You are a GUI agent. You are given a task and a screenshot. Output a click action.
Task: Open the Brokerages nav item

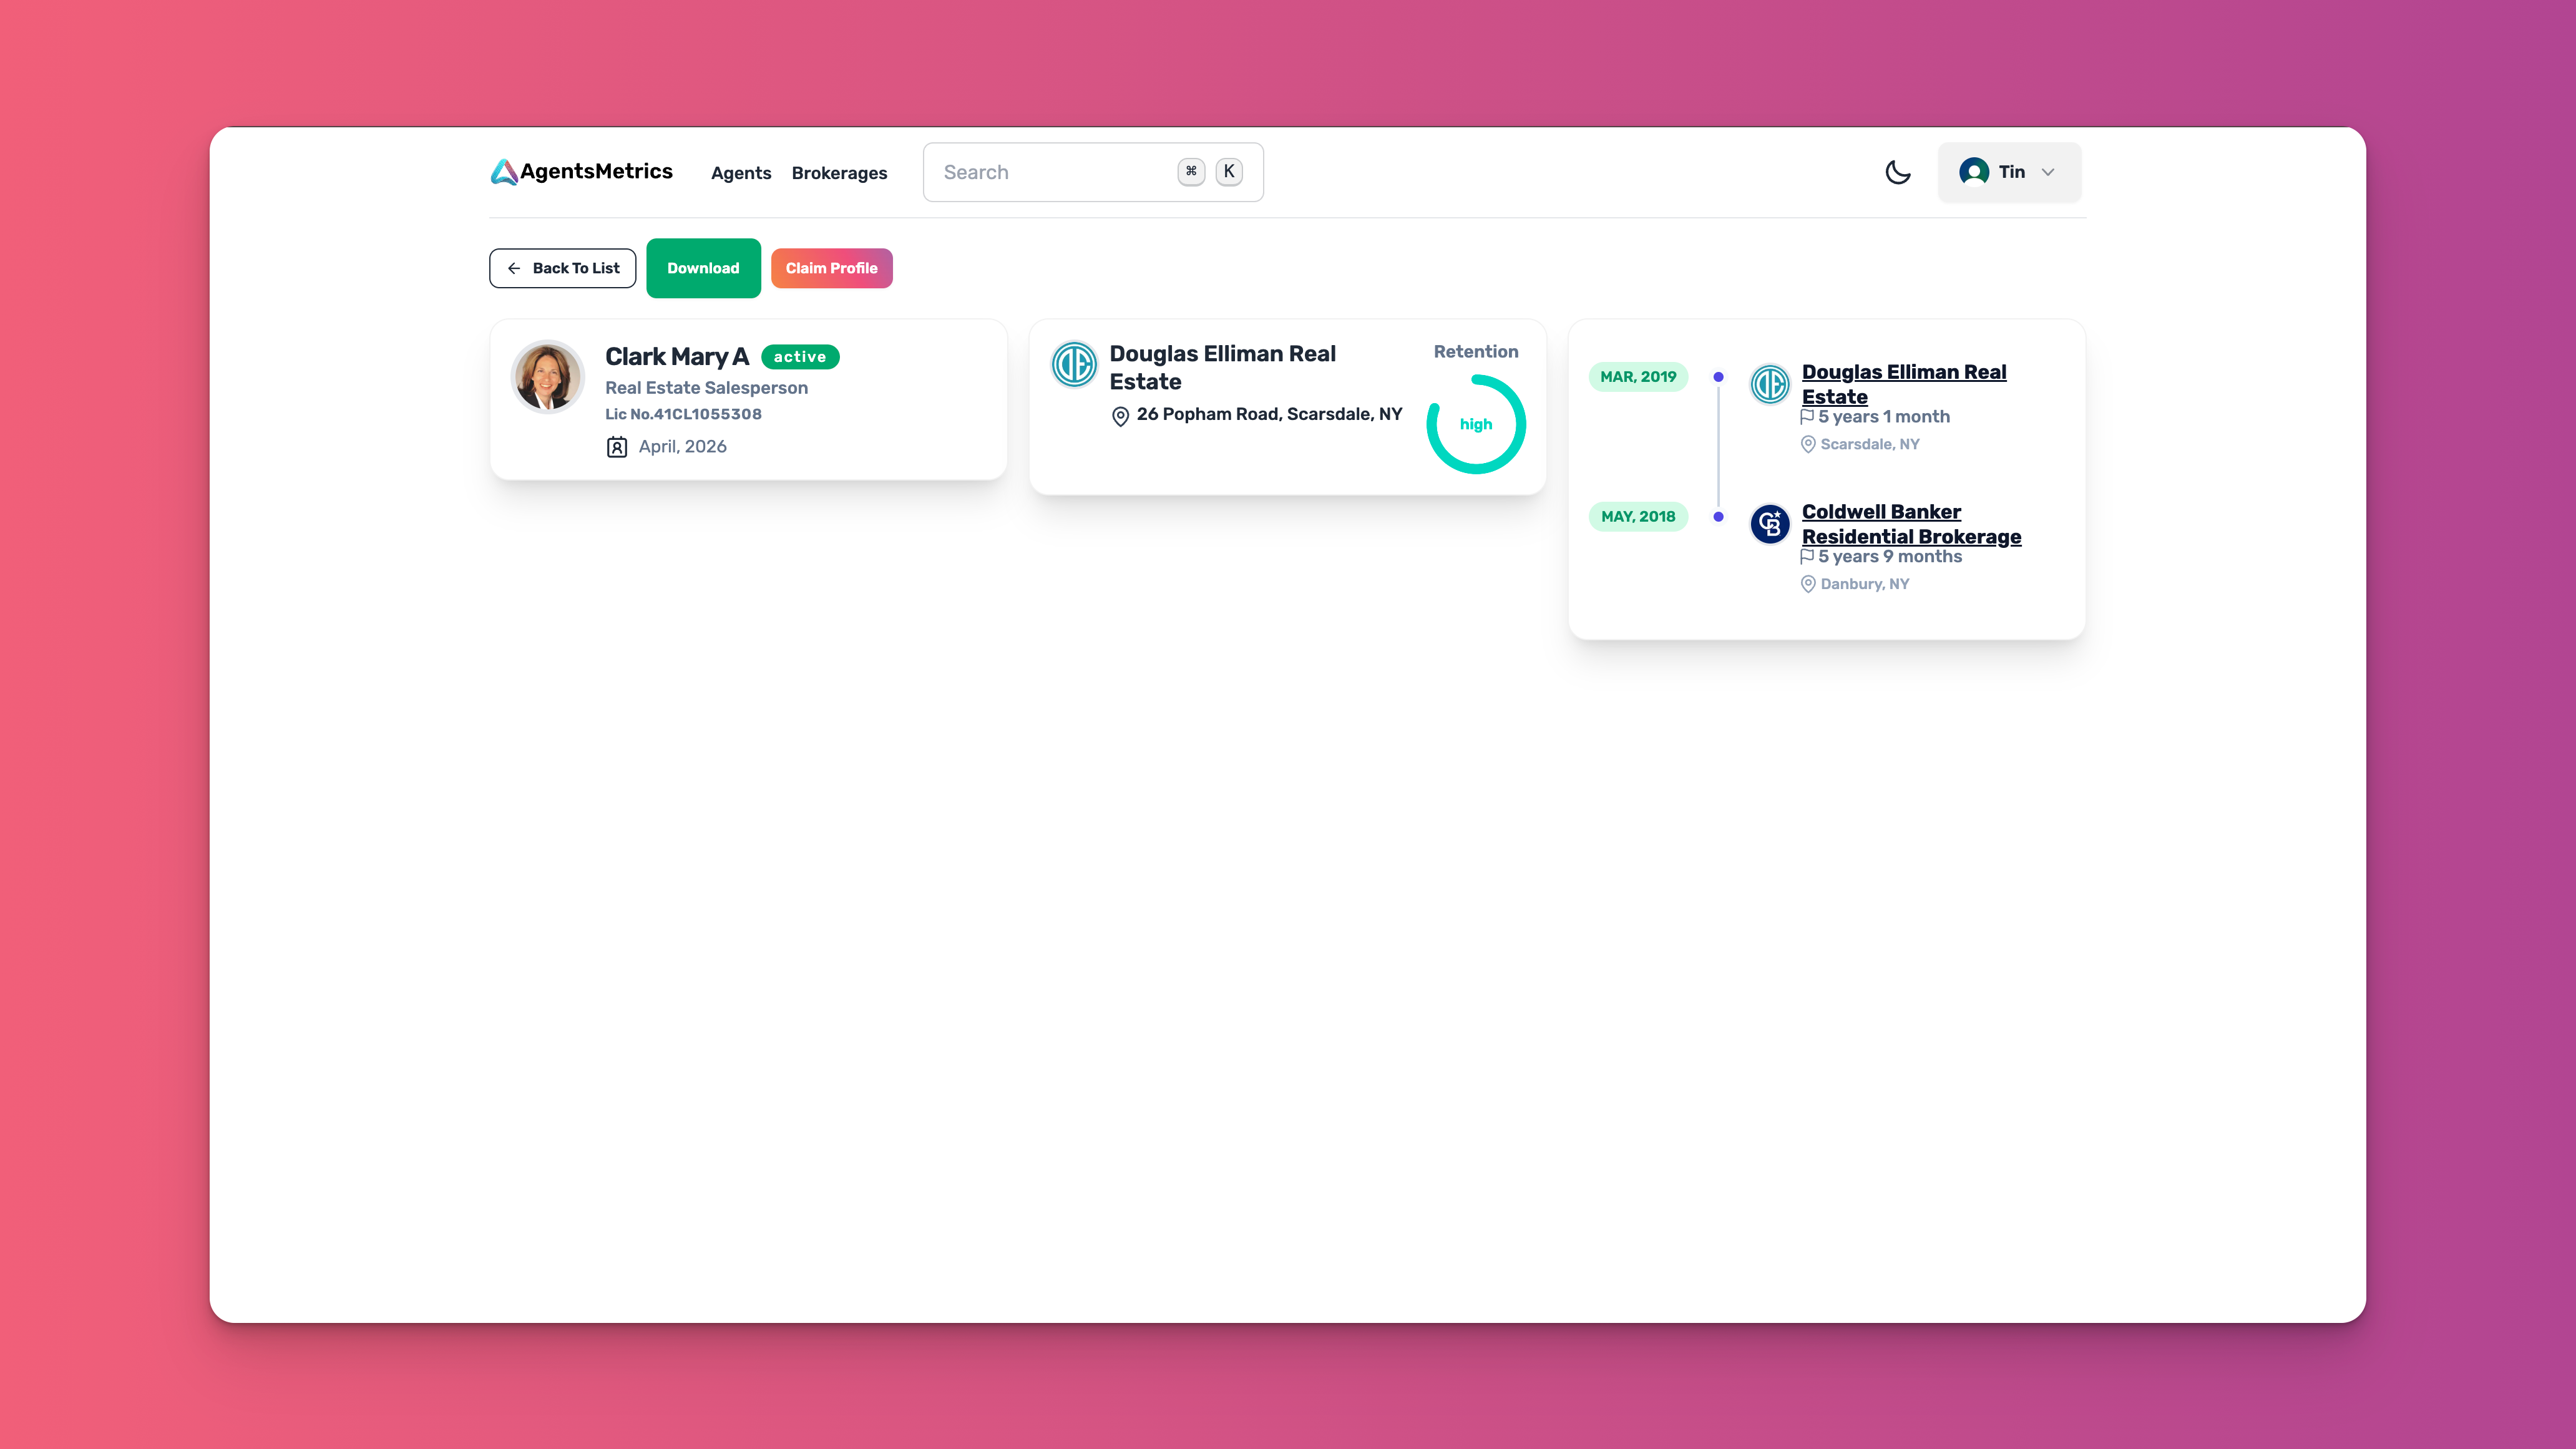839,173
